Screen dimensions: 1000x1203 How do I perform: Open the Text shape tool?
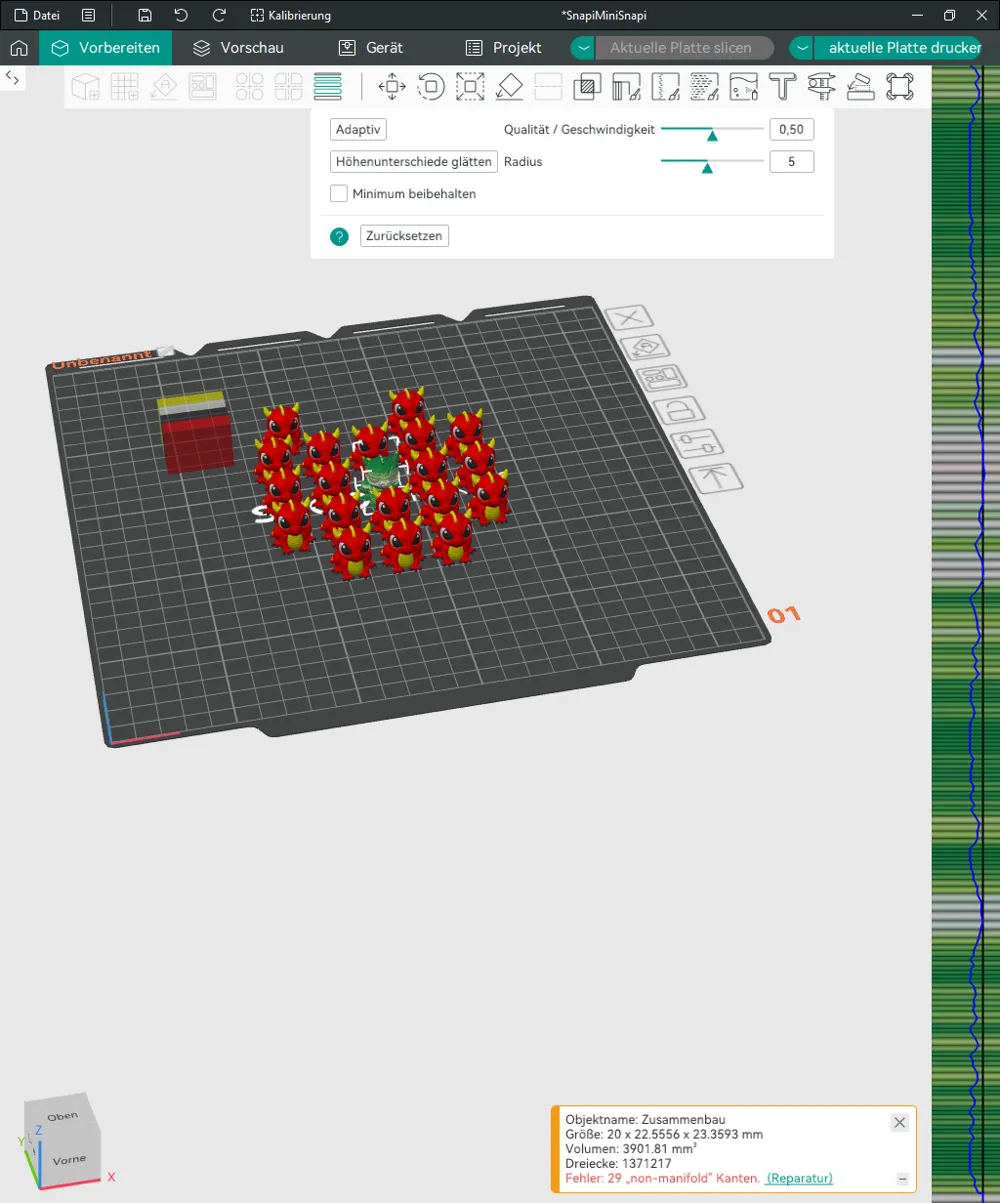tap(782, 87)
